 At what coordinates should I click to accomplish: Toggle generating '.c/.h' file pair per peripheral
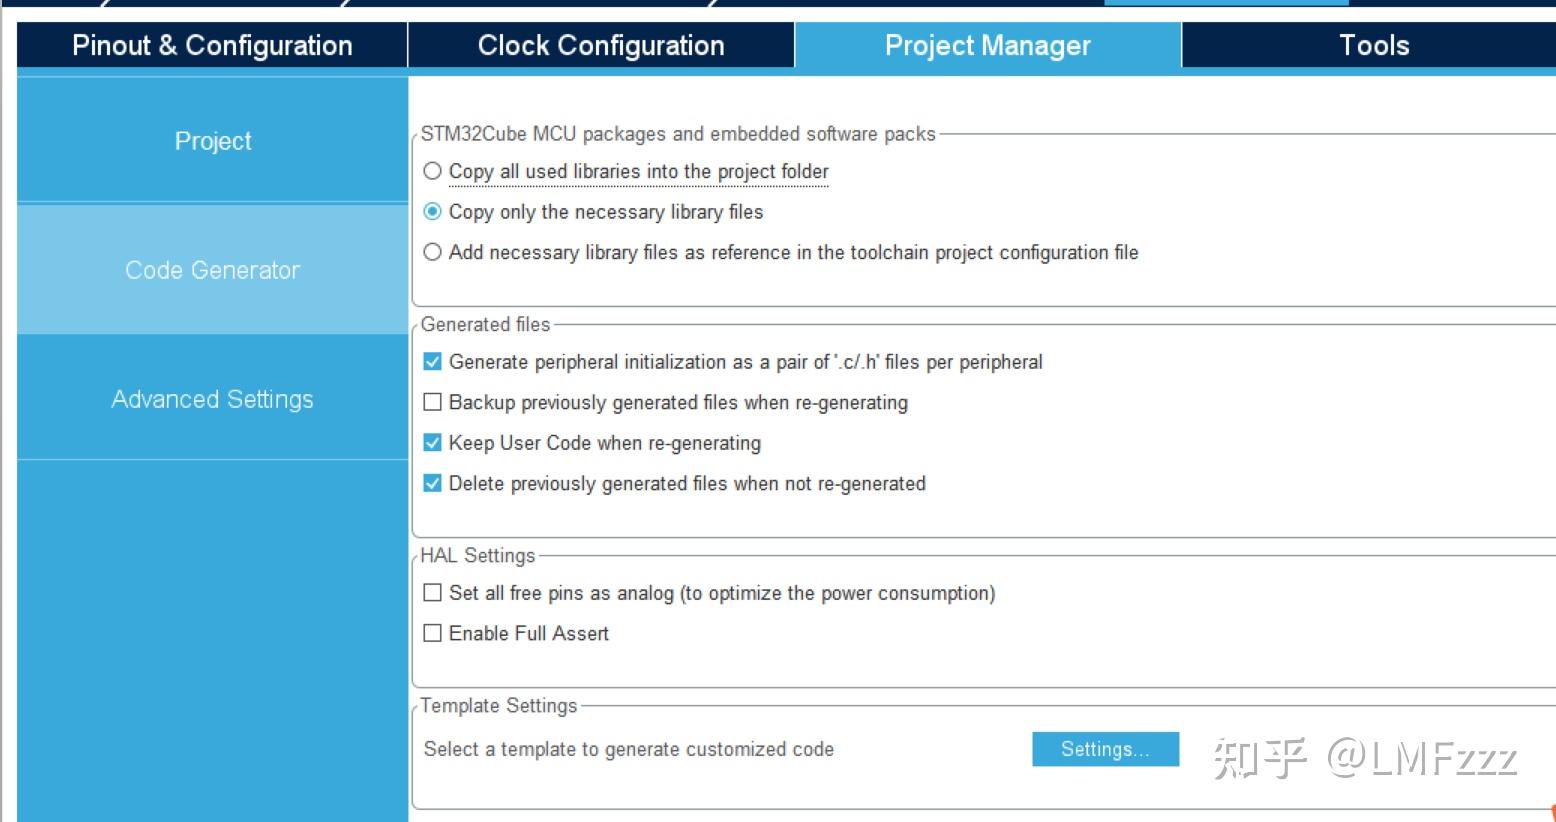click(x=433, y=362)
